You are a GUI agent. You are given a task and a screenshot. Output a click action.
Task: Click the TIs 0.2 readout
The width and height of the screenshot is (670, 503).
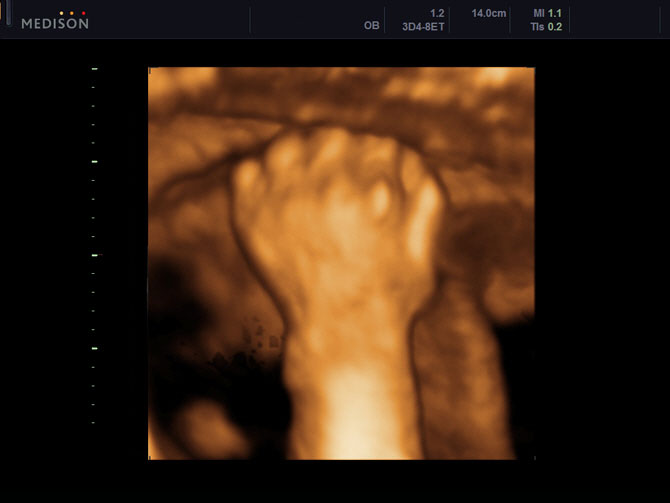(x=546, y=26)
